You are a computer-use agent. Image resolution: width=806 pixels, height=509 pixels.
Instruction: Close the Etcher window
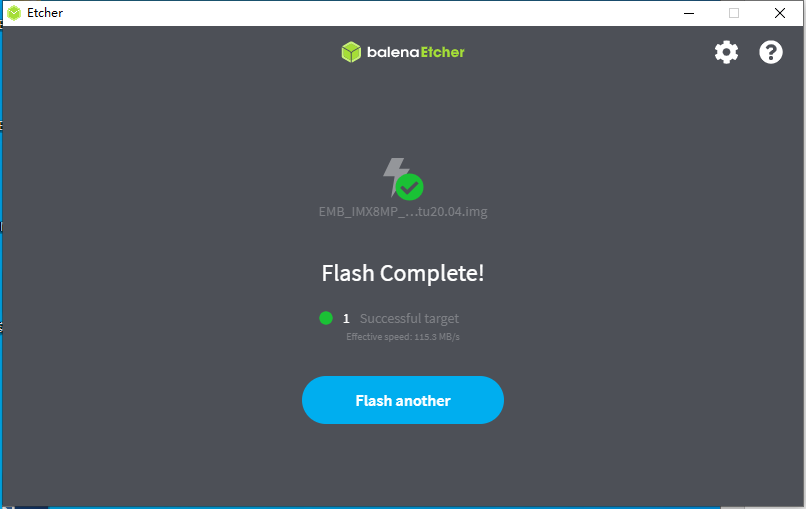780,13
